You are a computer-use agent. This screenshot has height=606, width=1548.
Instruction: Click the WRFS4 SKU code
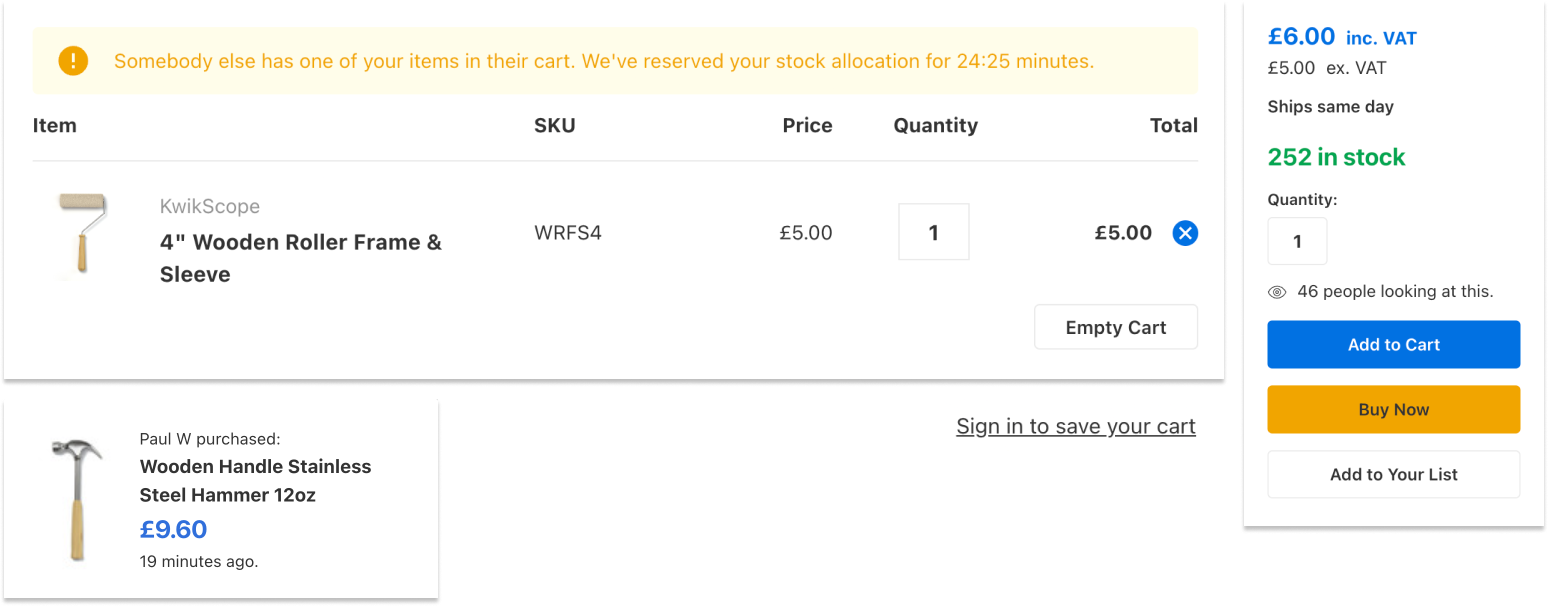568,233
